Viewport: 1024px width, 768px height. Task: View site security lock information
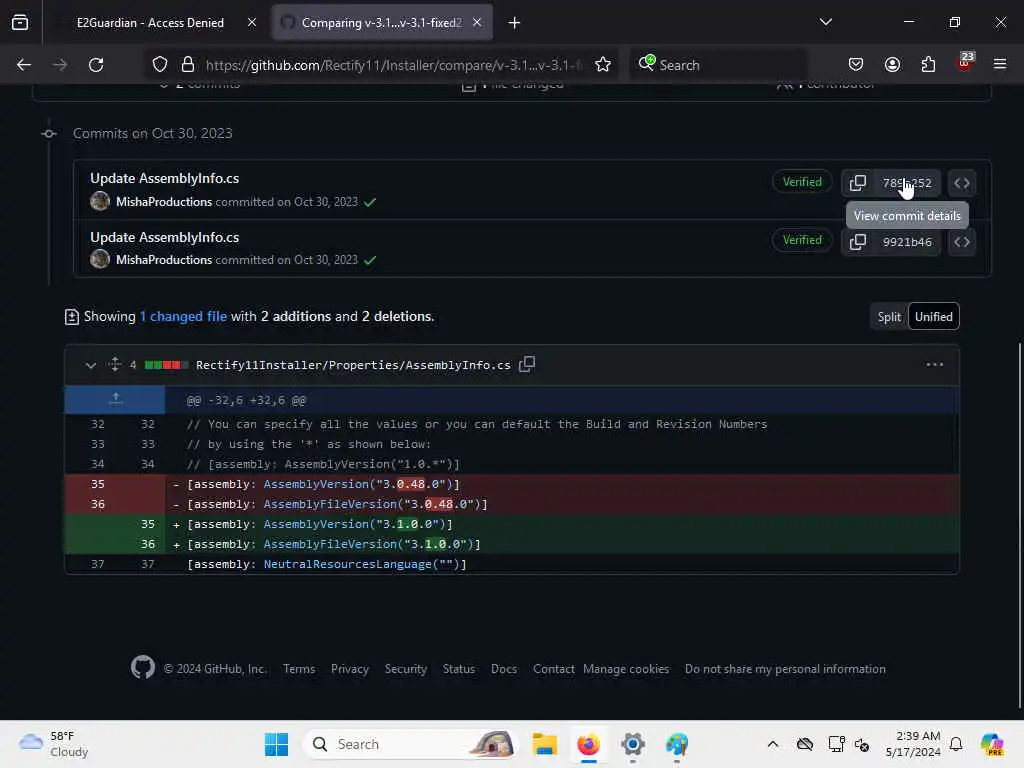(188, 65)
